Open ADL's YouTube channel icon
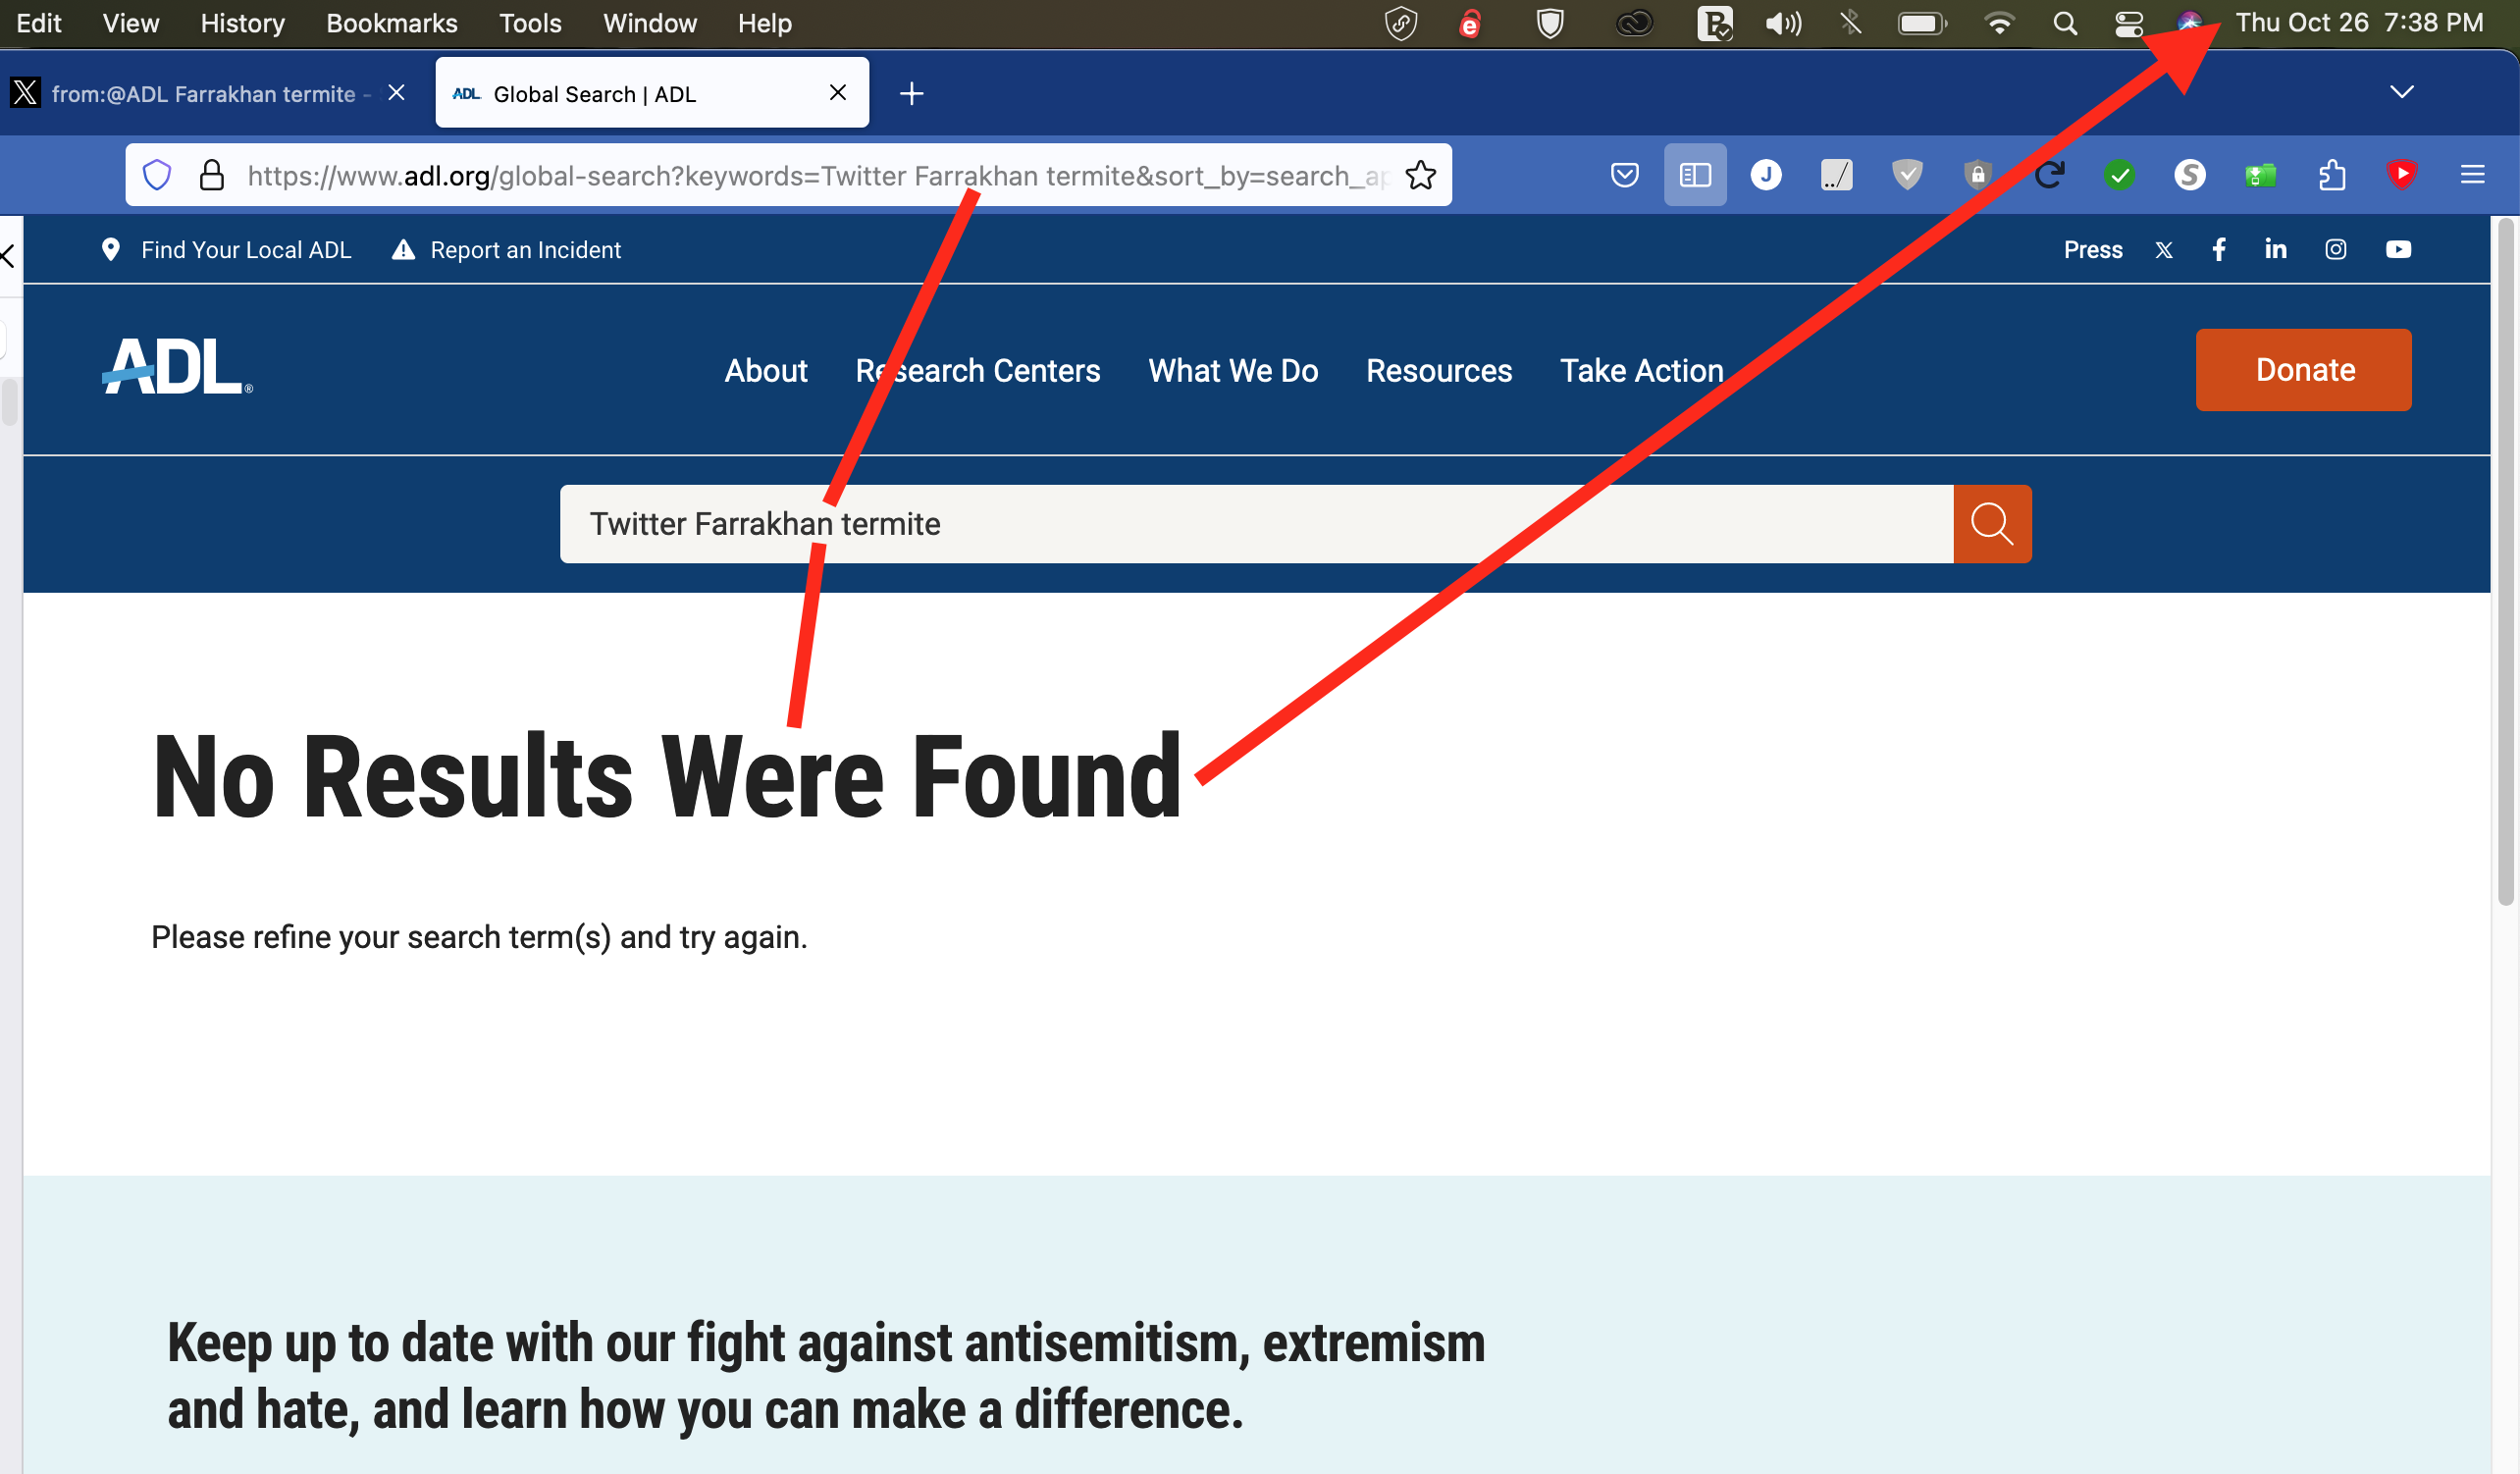The width and height of the screenshot is (2520, 1474). 2398,249
